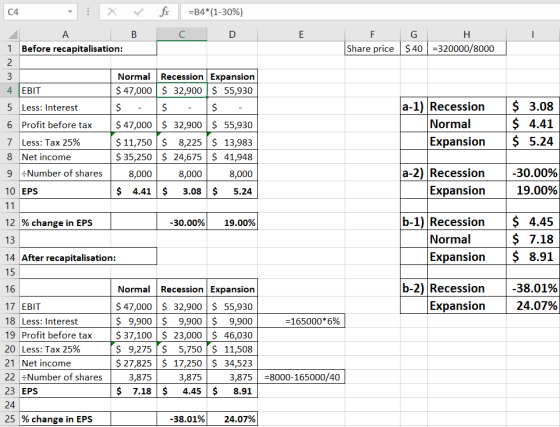The width and height of the screenshot is (560, 427).
Task: Click the 'a-2)' label cell
Action: tap(414, 173)
